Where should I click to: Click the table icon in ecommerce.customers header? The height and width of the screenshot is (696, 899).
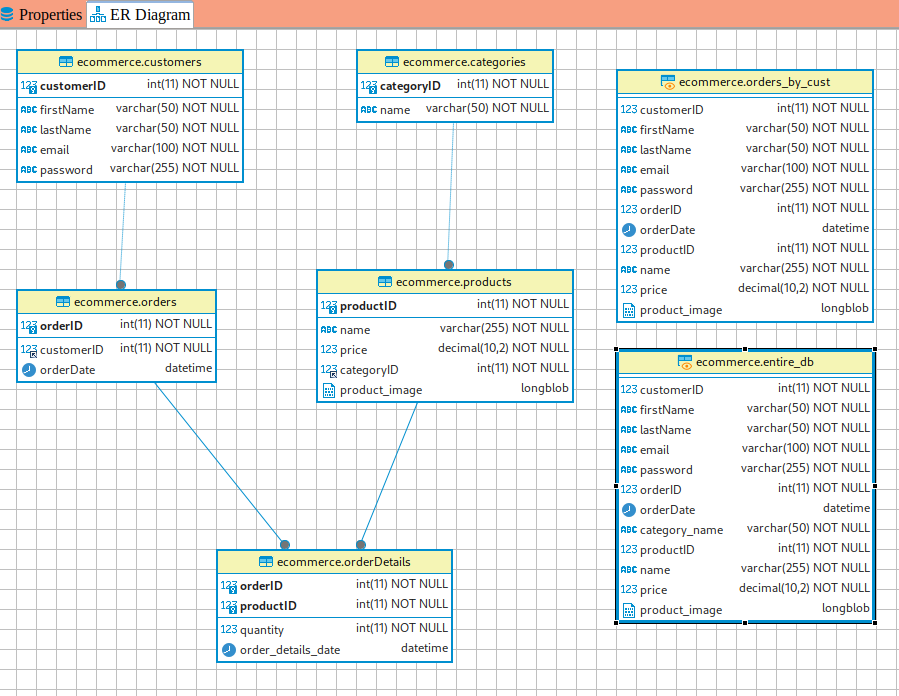coord(66,62)
